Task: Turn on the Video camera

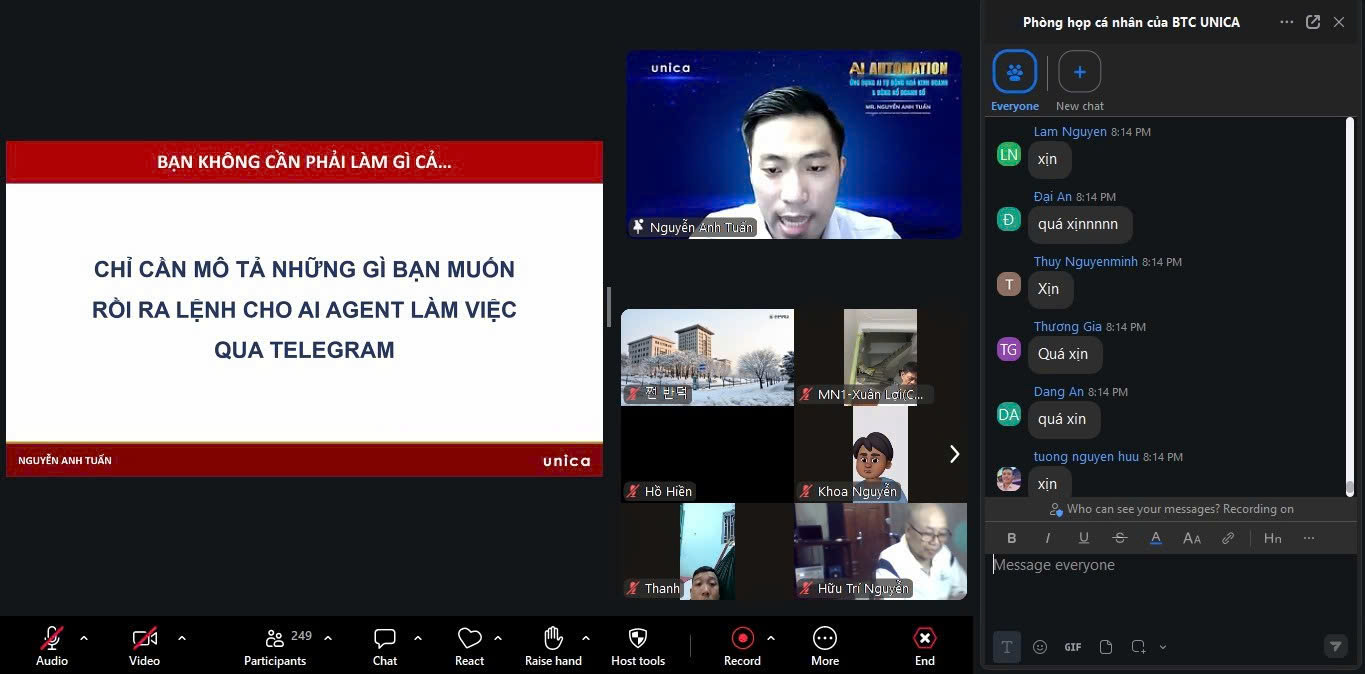Action: click(x=145, y=645)
